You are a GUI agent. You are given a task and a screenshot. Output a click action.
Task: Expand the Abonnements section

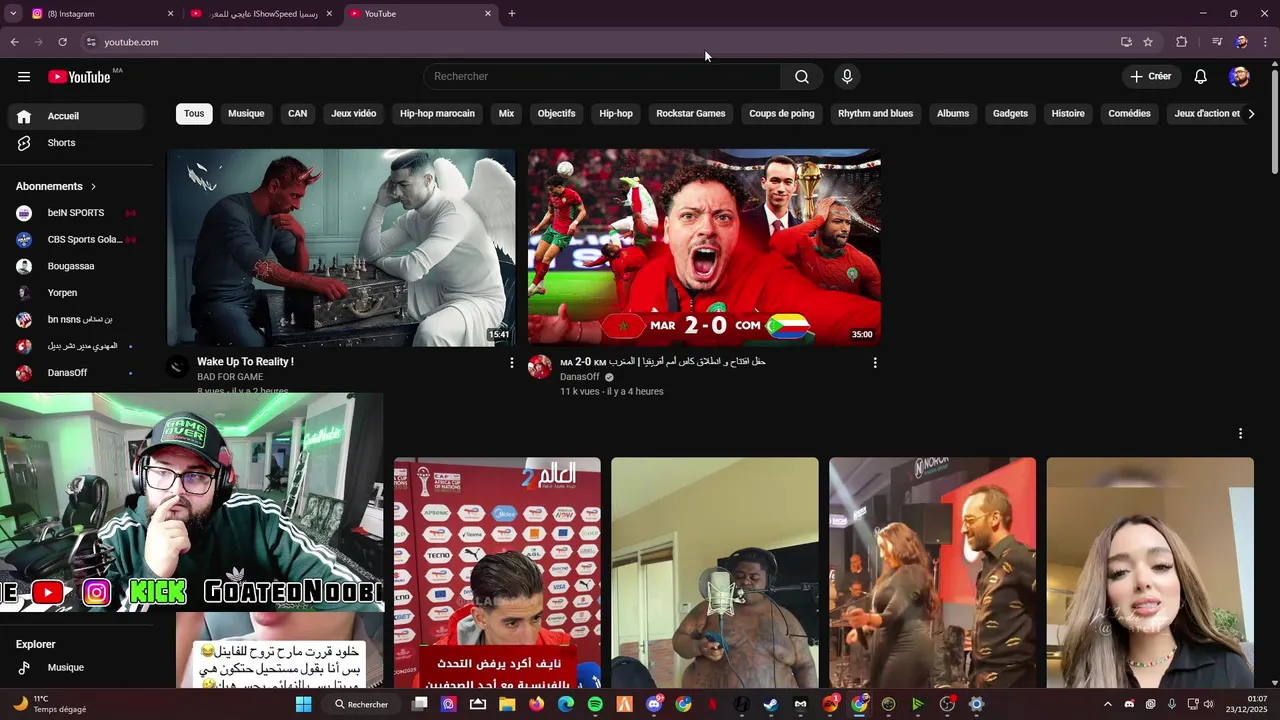[56, 187]
